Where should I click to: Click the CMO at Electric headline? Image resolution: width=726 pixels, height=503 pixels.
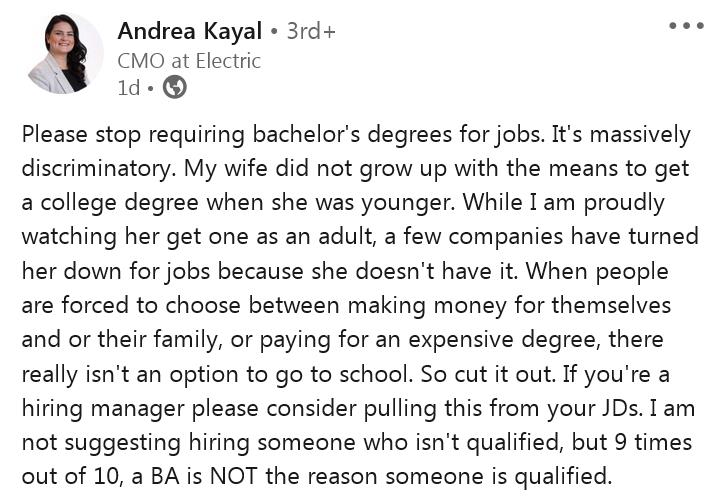tap(189, 60)
